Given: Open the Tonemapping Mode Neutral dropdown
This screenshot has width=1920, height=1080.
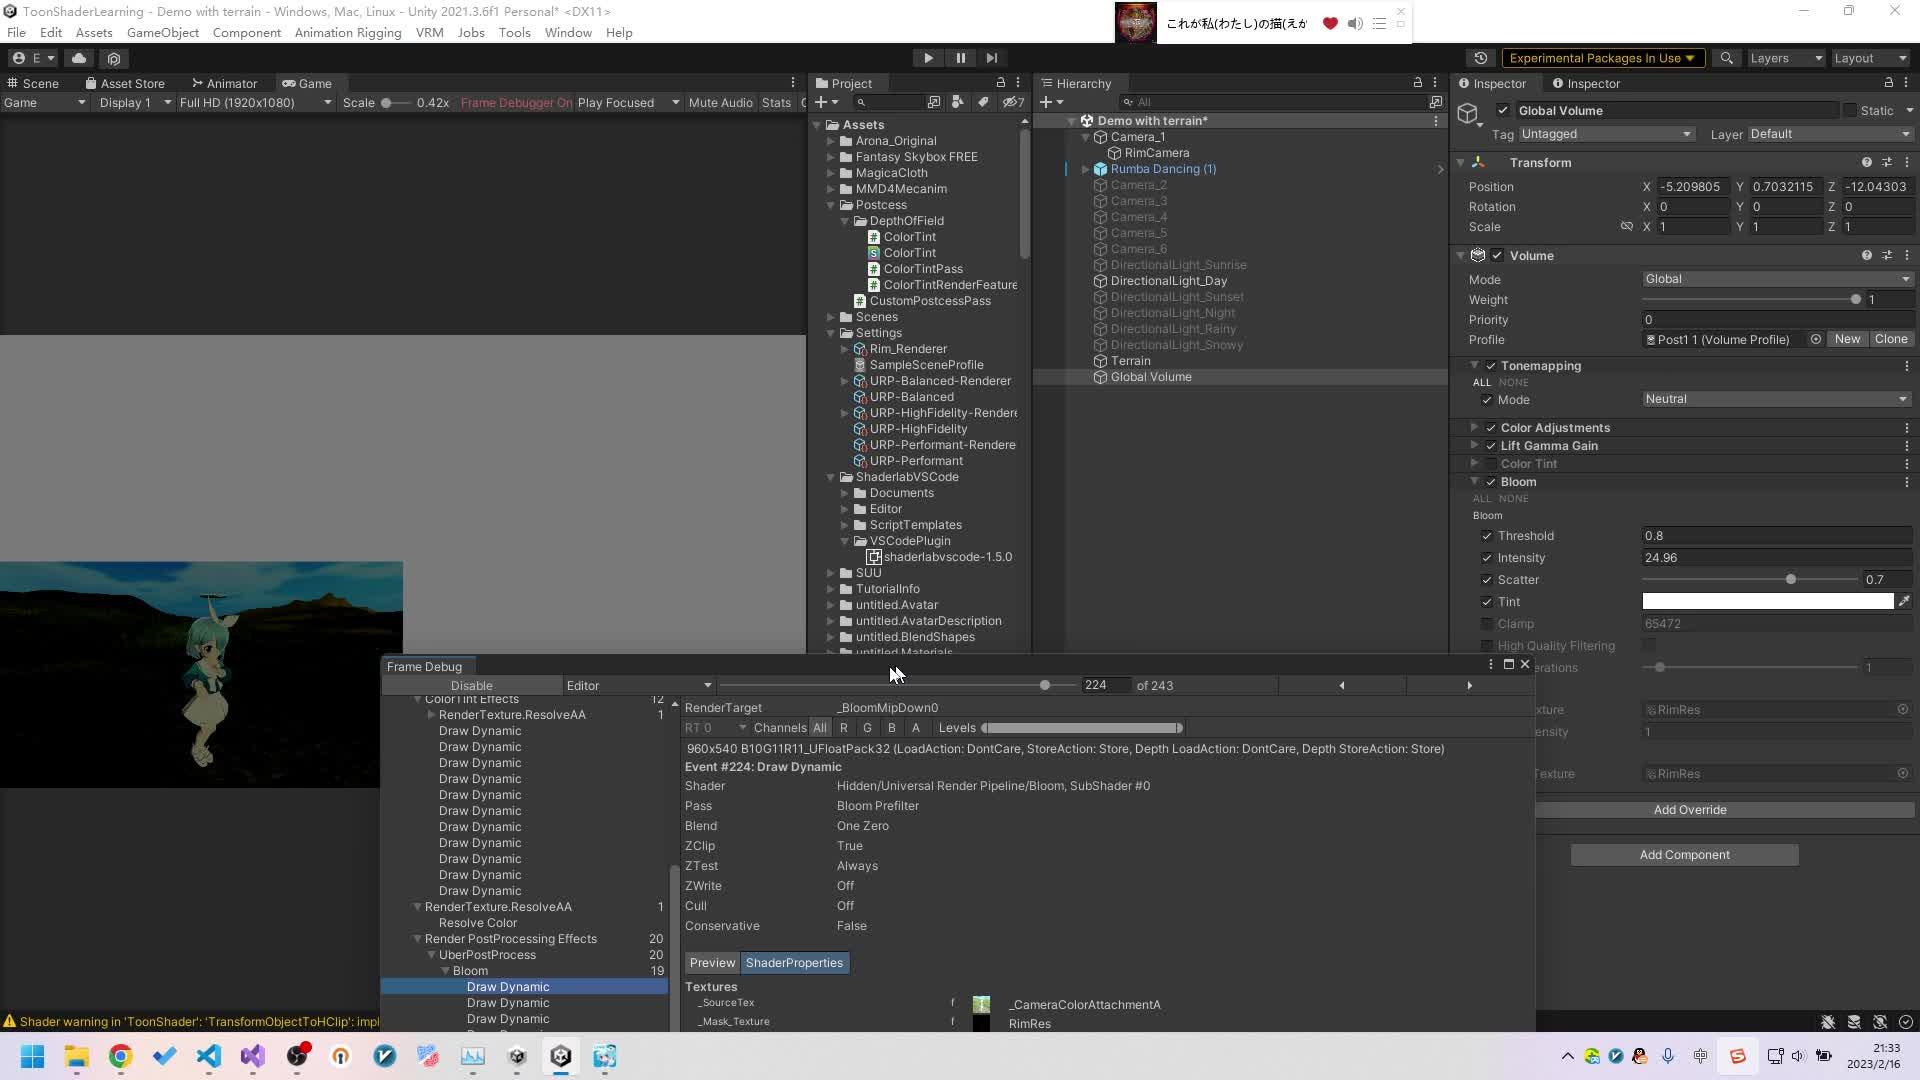Looking at the screenshot, I should [1775, 399].
